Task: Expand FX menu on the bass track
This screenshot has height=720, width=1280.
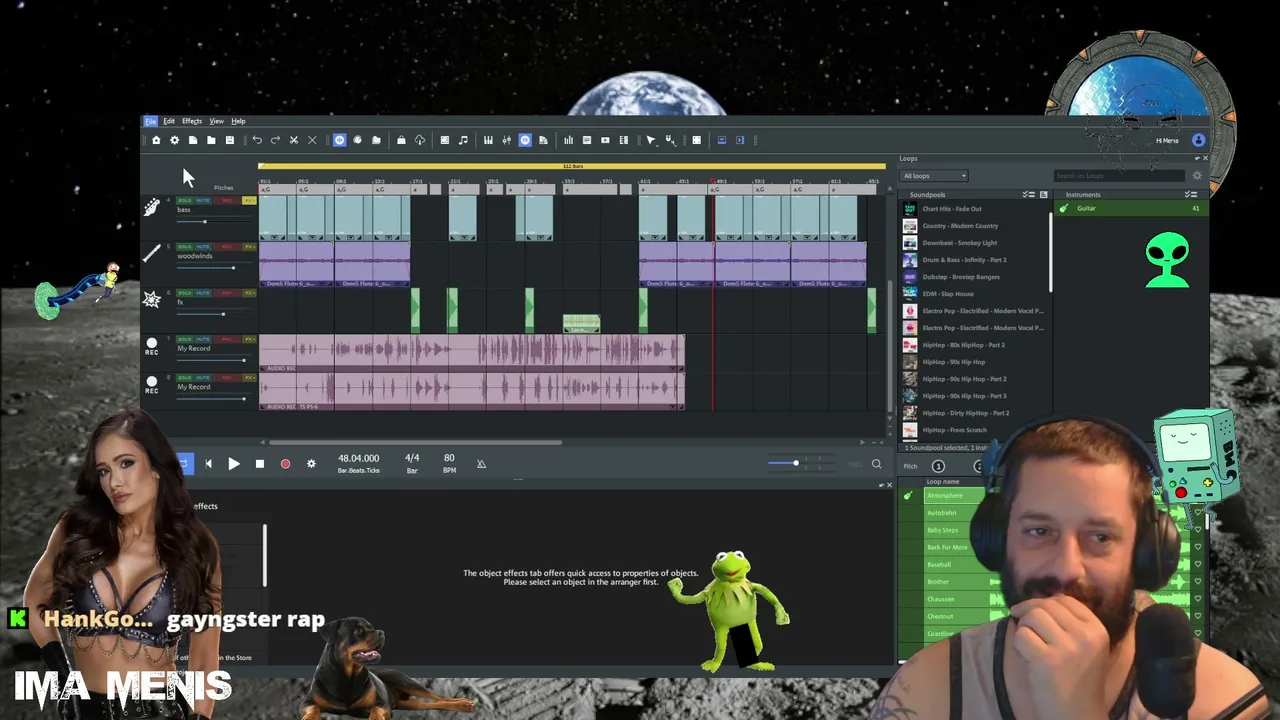Action: tap(250, 201)
